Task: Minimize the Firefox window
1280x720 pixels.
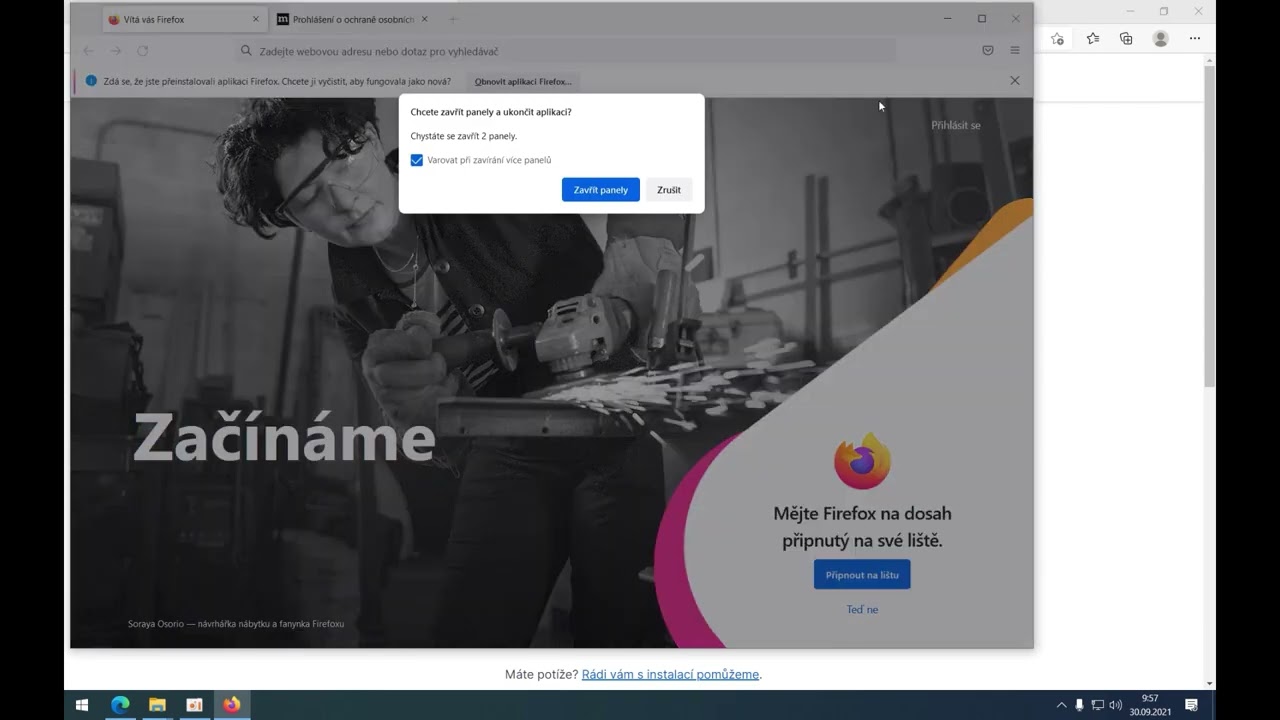Action: click(x=947, y=18)
